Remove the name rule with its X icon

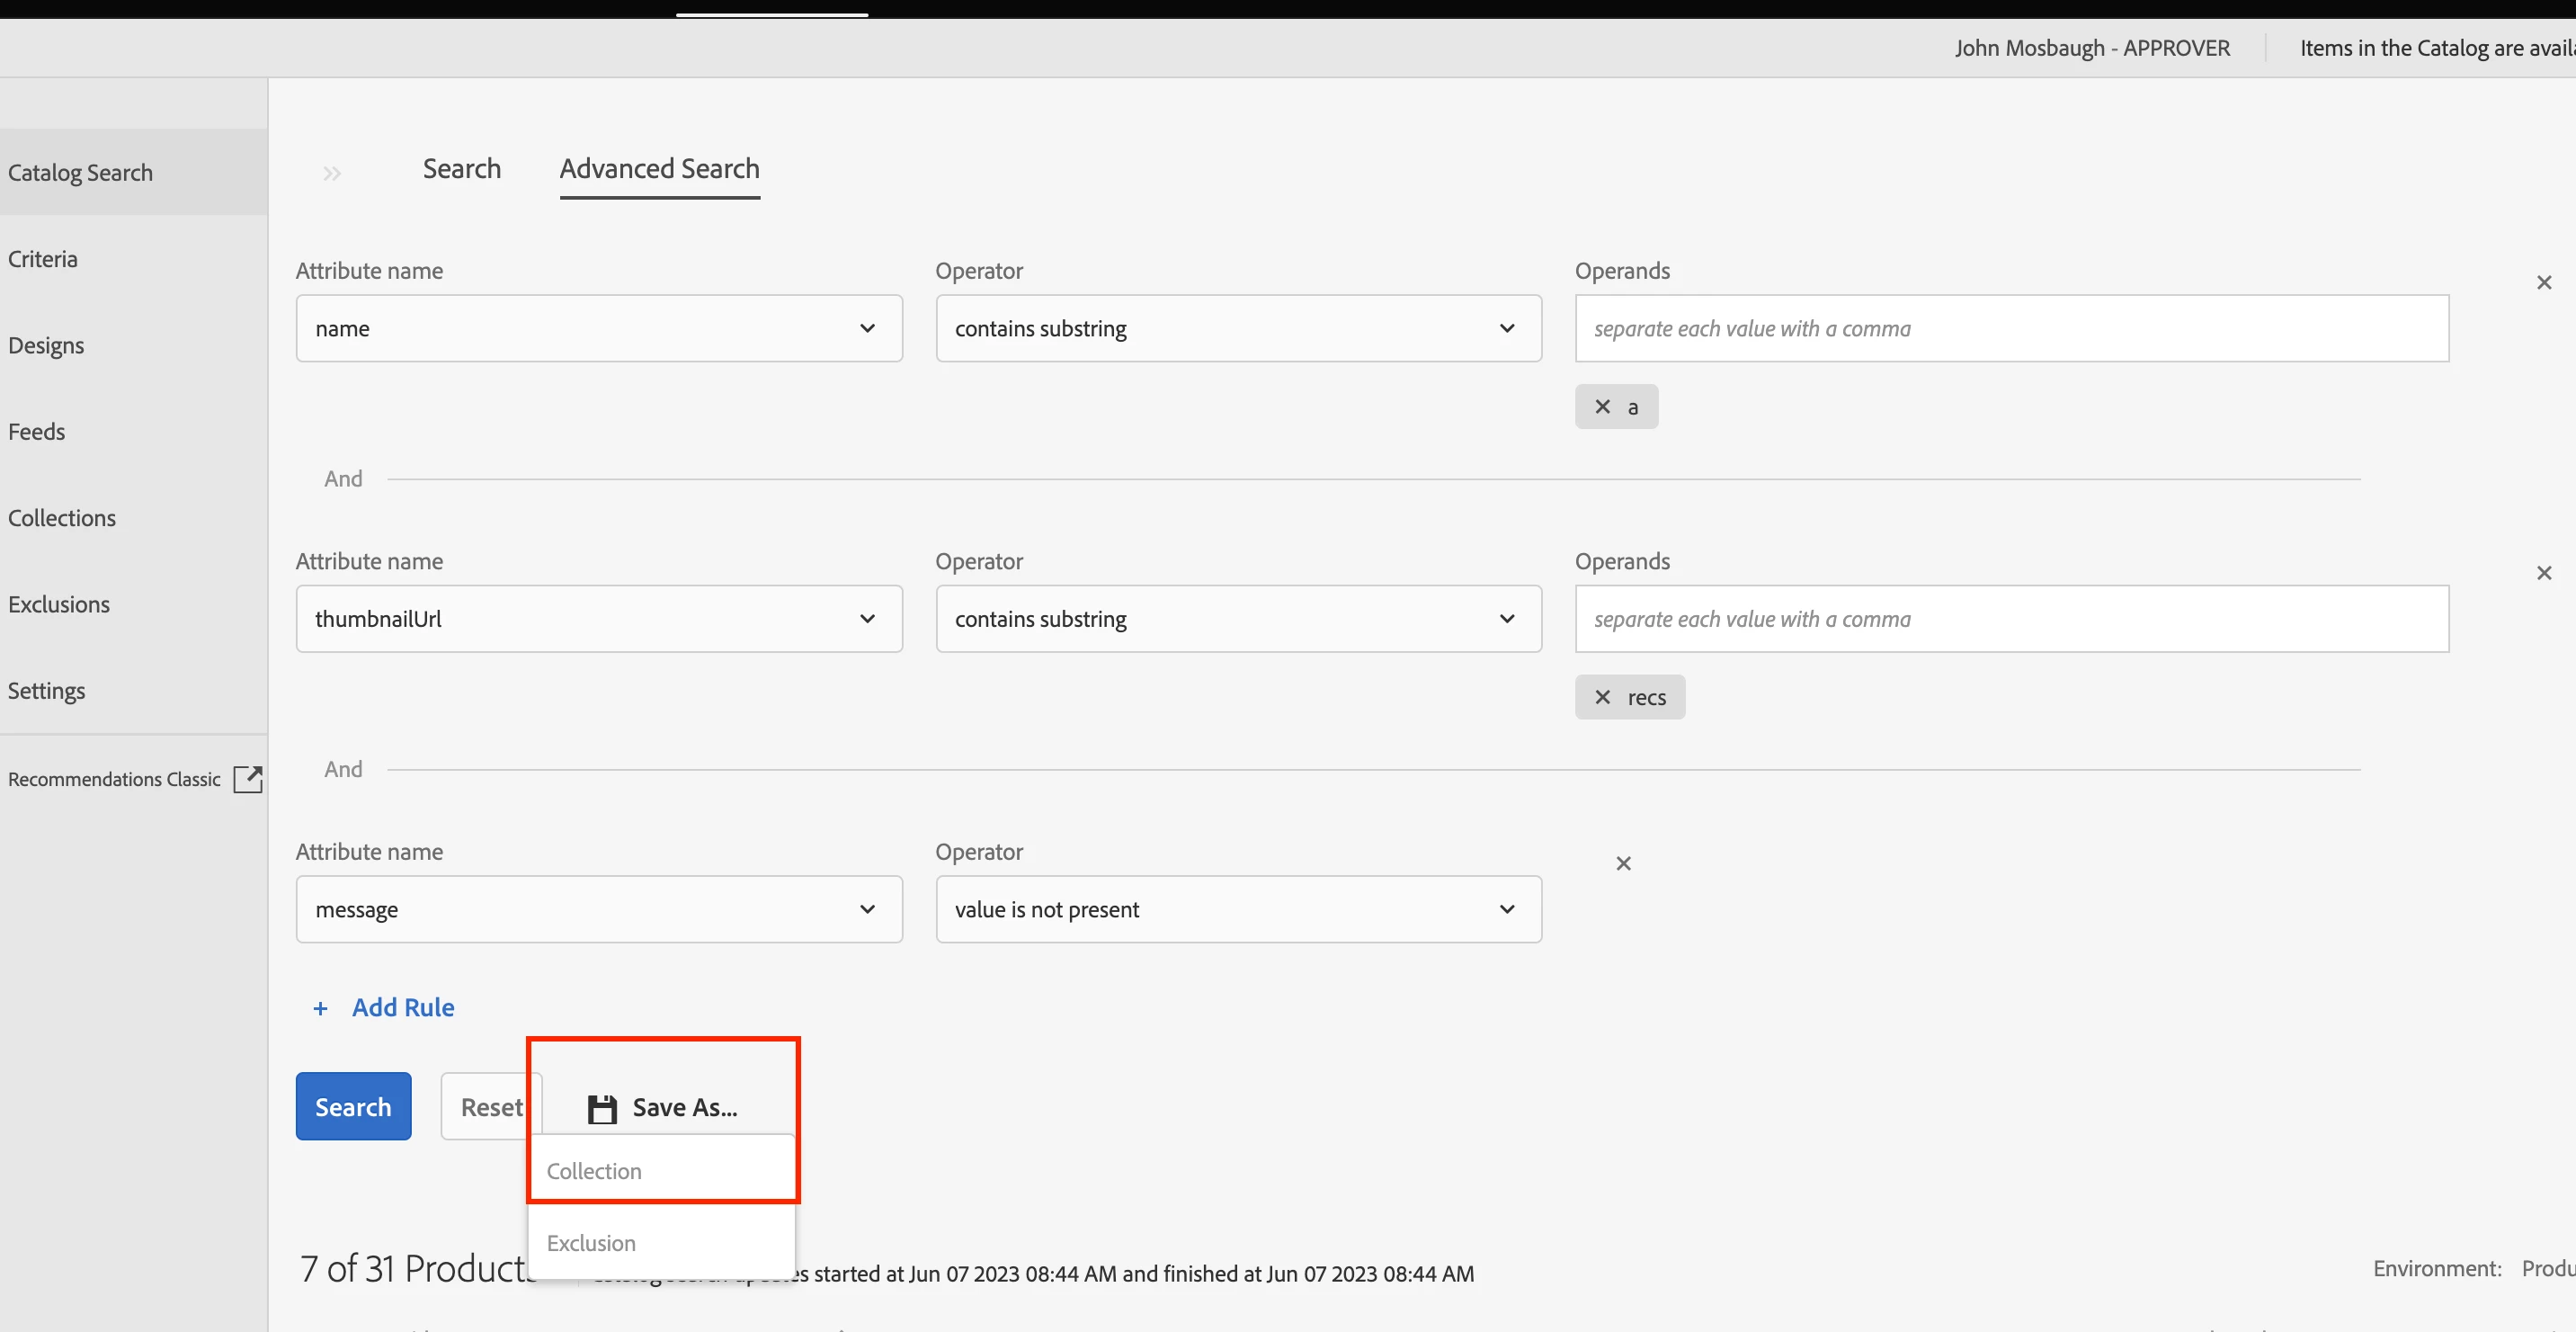pyautogui.click(x=2543, y=283)
